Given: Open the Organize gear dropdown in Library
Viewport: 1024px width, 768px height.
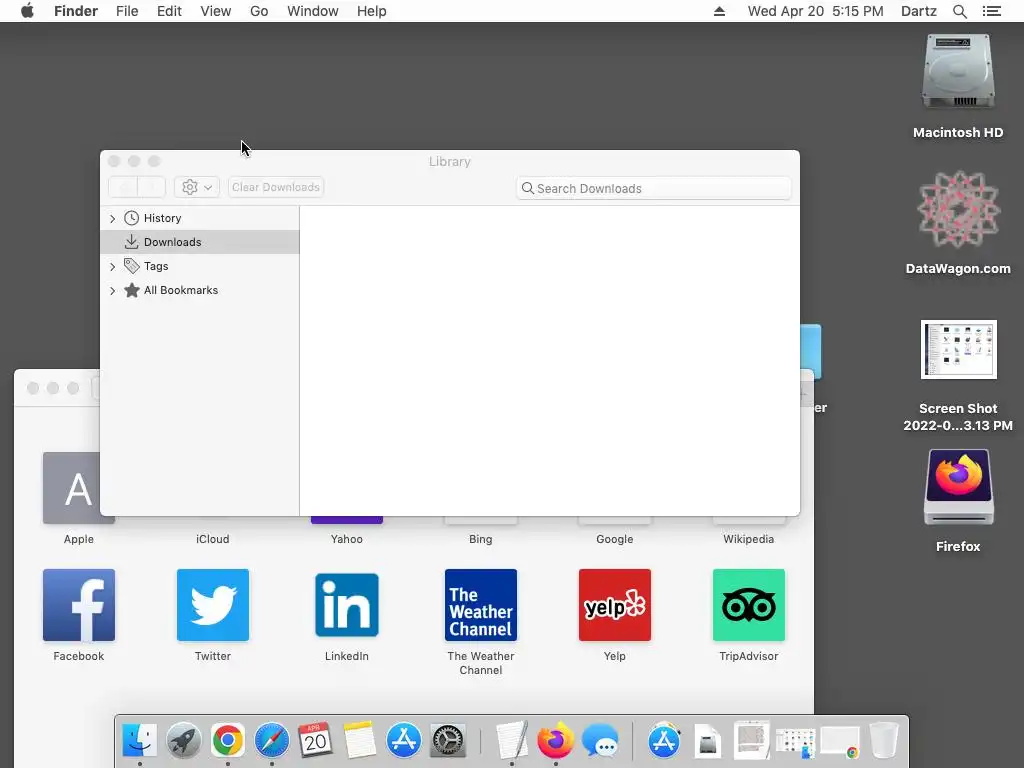Looking at the screenshot, I should point(197,187).
